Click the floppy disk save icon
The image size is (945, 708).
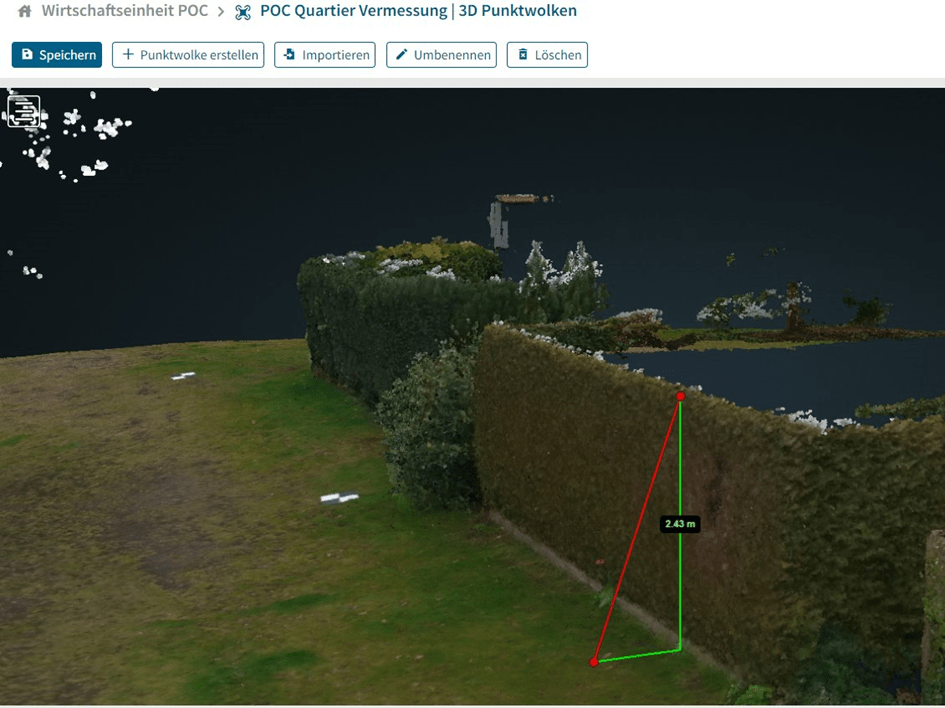tap(27, 55)
